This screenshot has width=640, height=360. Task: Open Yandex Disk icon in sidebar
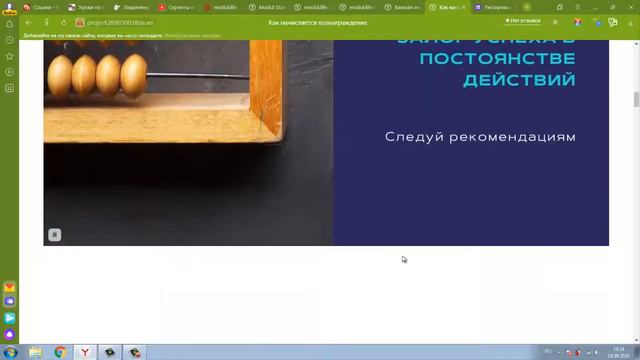9,301
